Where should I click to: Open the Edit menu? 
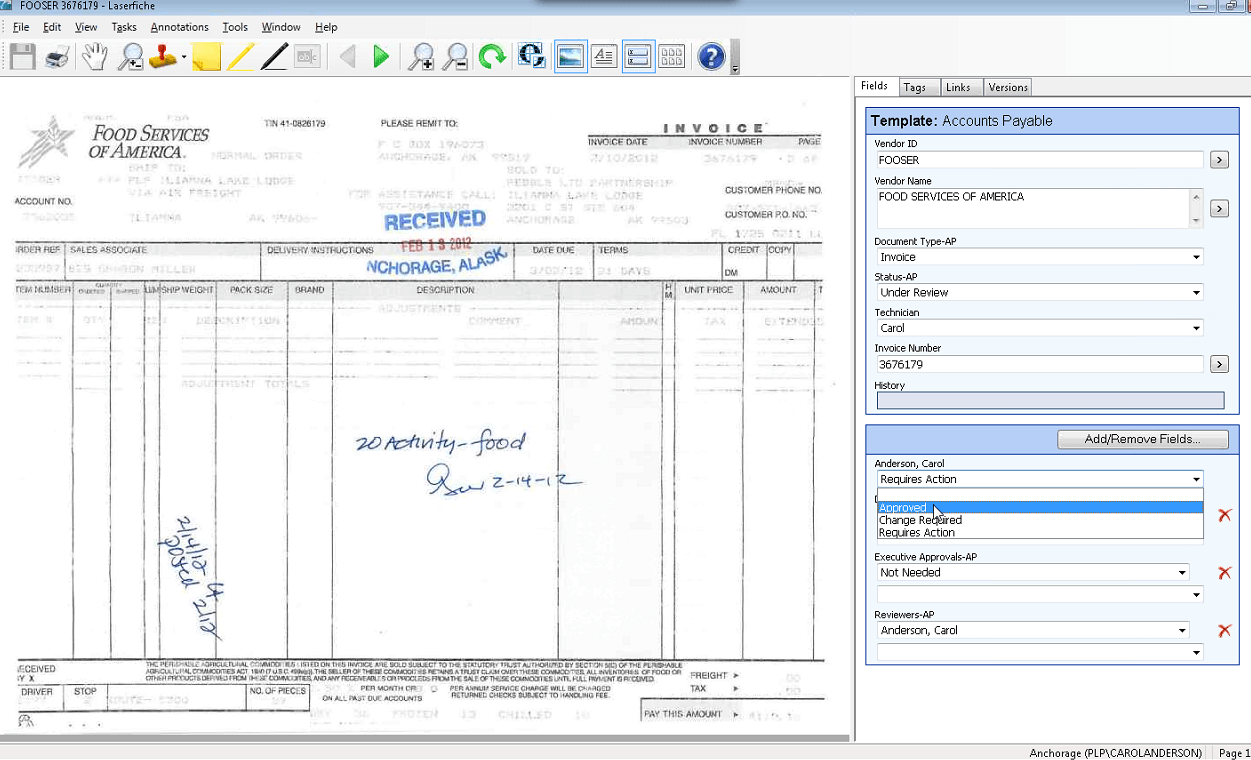click(52, 27)
